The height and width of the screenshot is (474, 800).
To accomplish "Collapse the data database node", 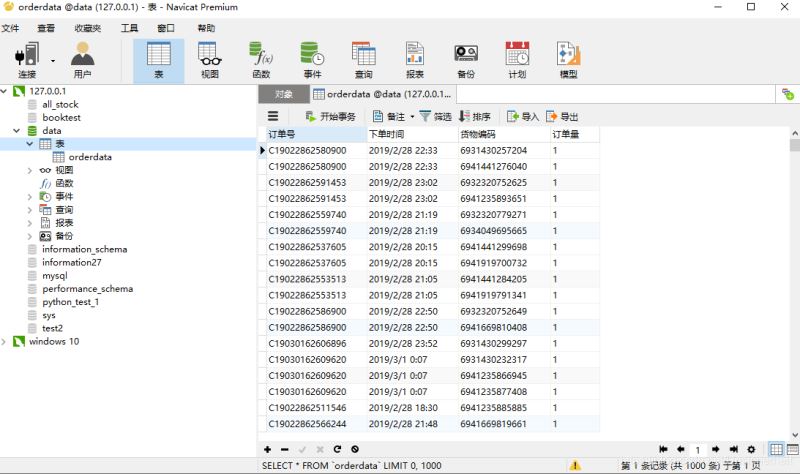I will coord(17,131).
